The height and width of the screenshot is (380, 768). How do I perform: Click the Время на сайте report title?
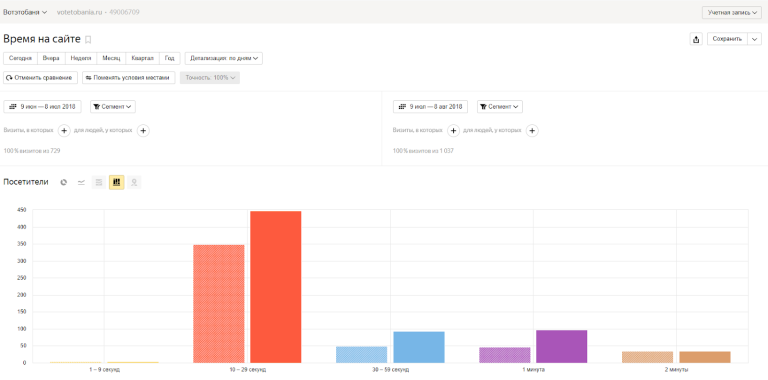point(42,39)
